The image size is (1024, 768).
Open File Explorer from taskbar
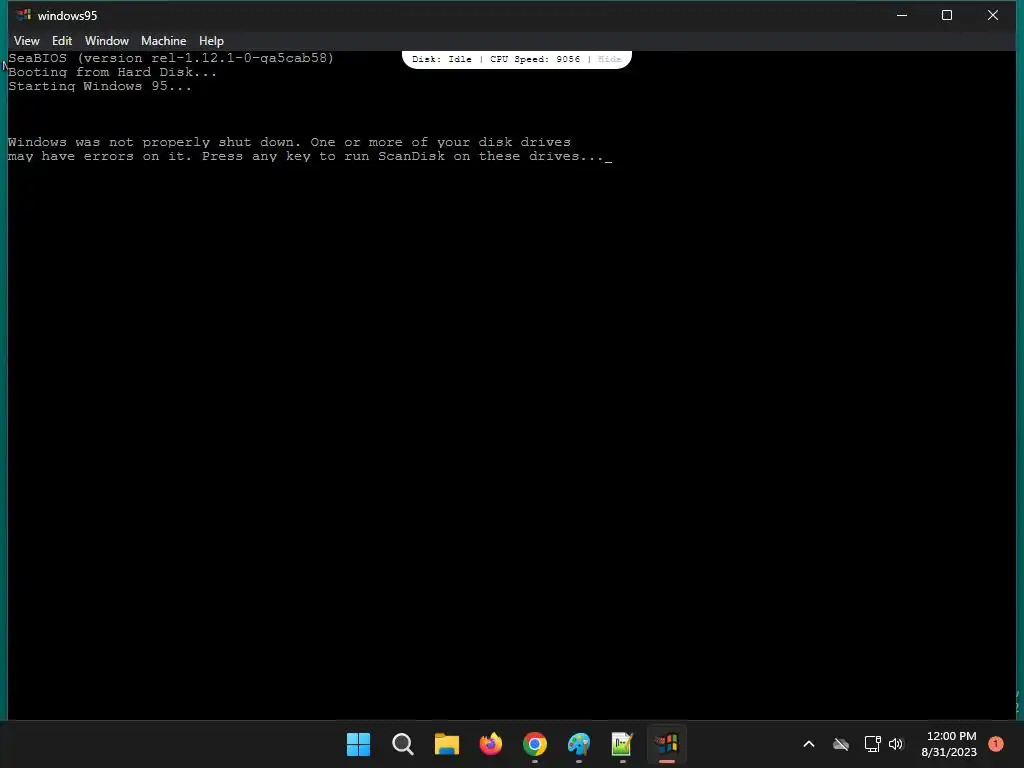[447, 744]
